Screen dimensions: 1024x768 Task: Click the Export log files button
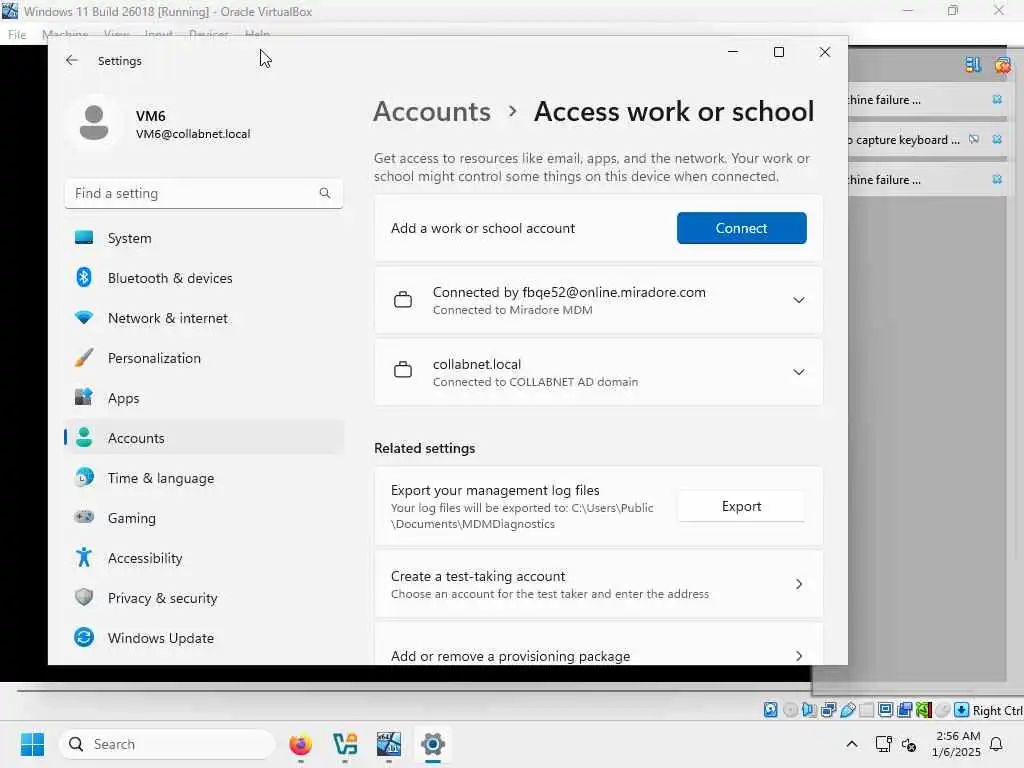[x=741, y=506]
